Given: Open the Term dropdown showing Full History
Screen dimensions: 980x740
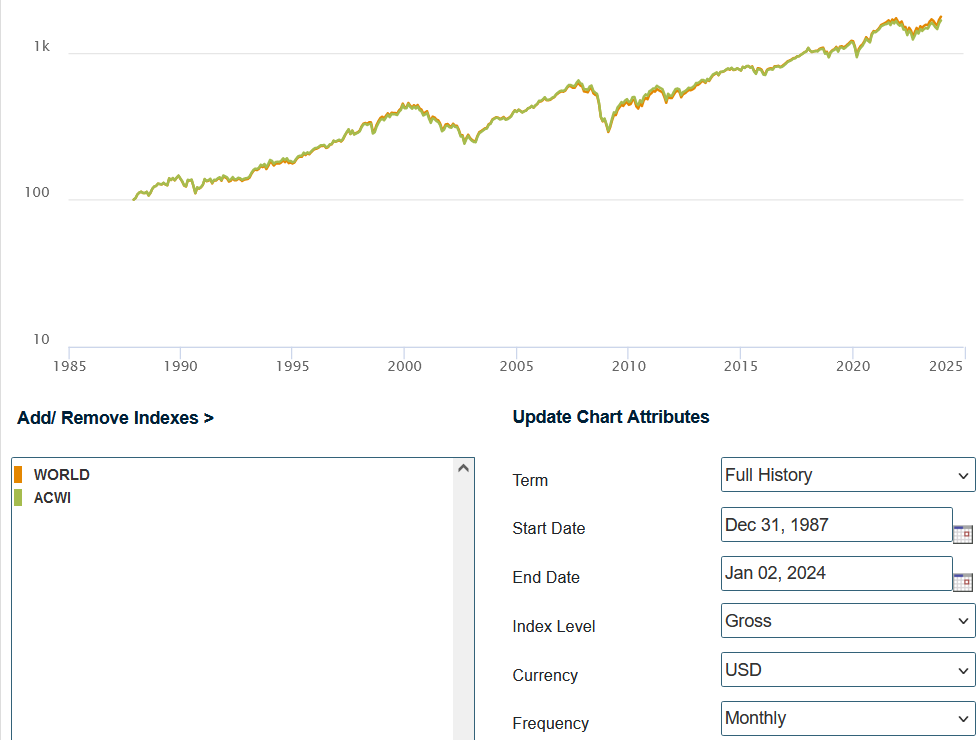Looking at the screenshot, I should point(847,475).
